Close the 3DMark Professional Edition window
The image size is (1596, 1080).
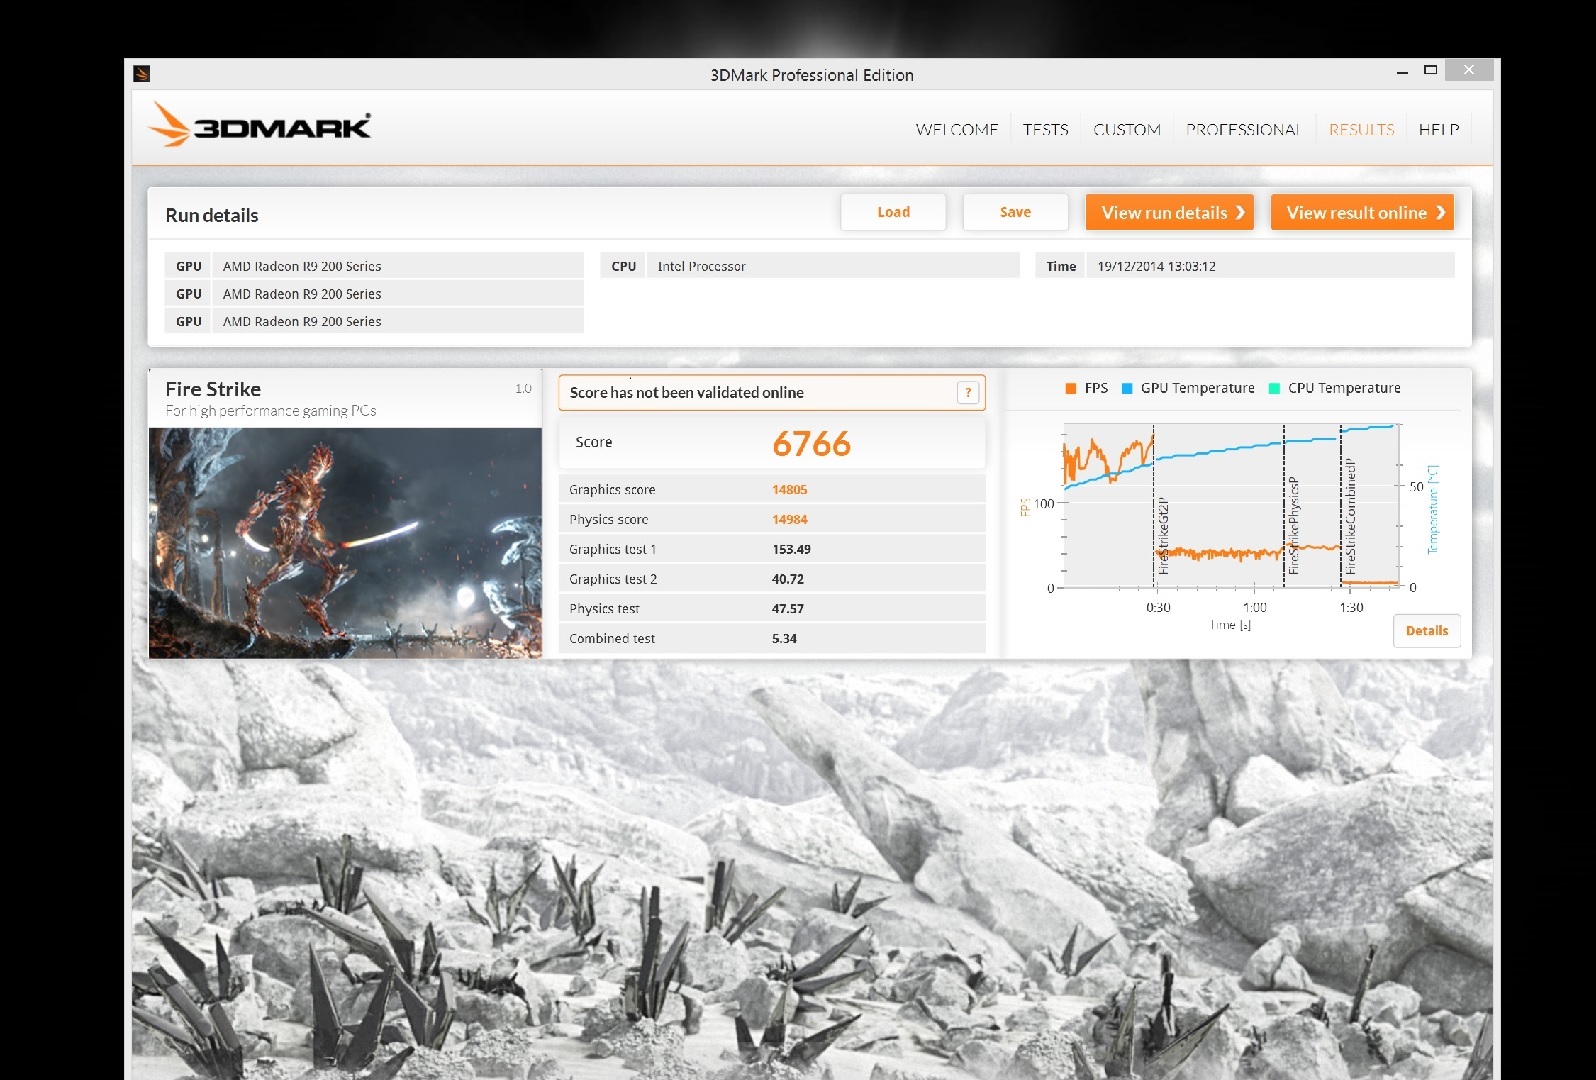[x=1468, y=70]
